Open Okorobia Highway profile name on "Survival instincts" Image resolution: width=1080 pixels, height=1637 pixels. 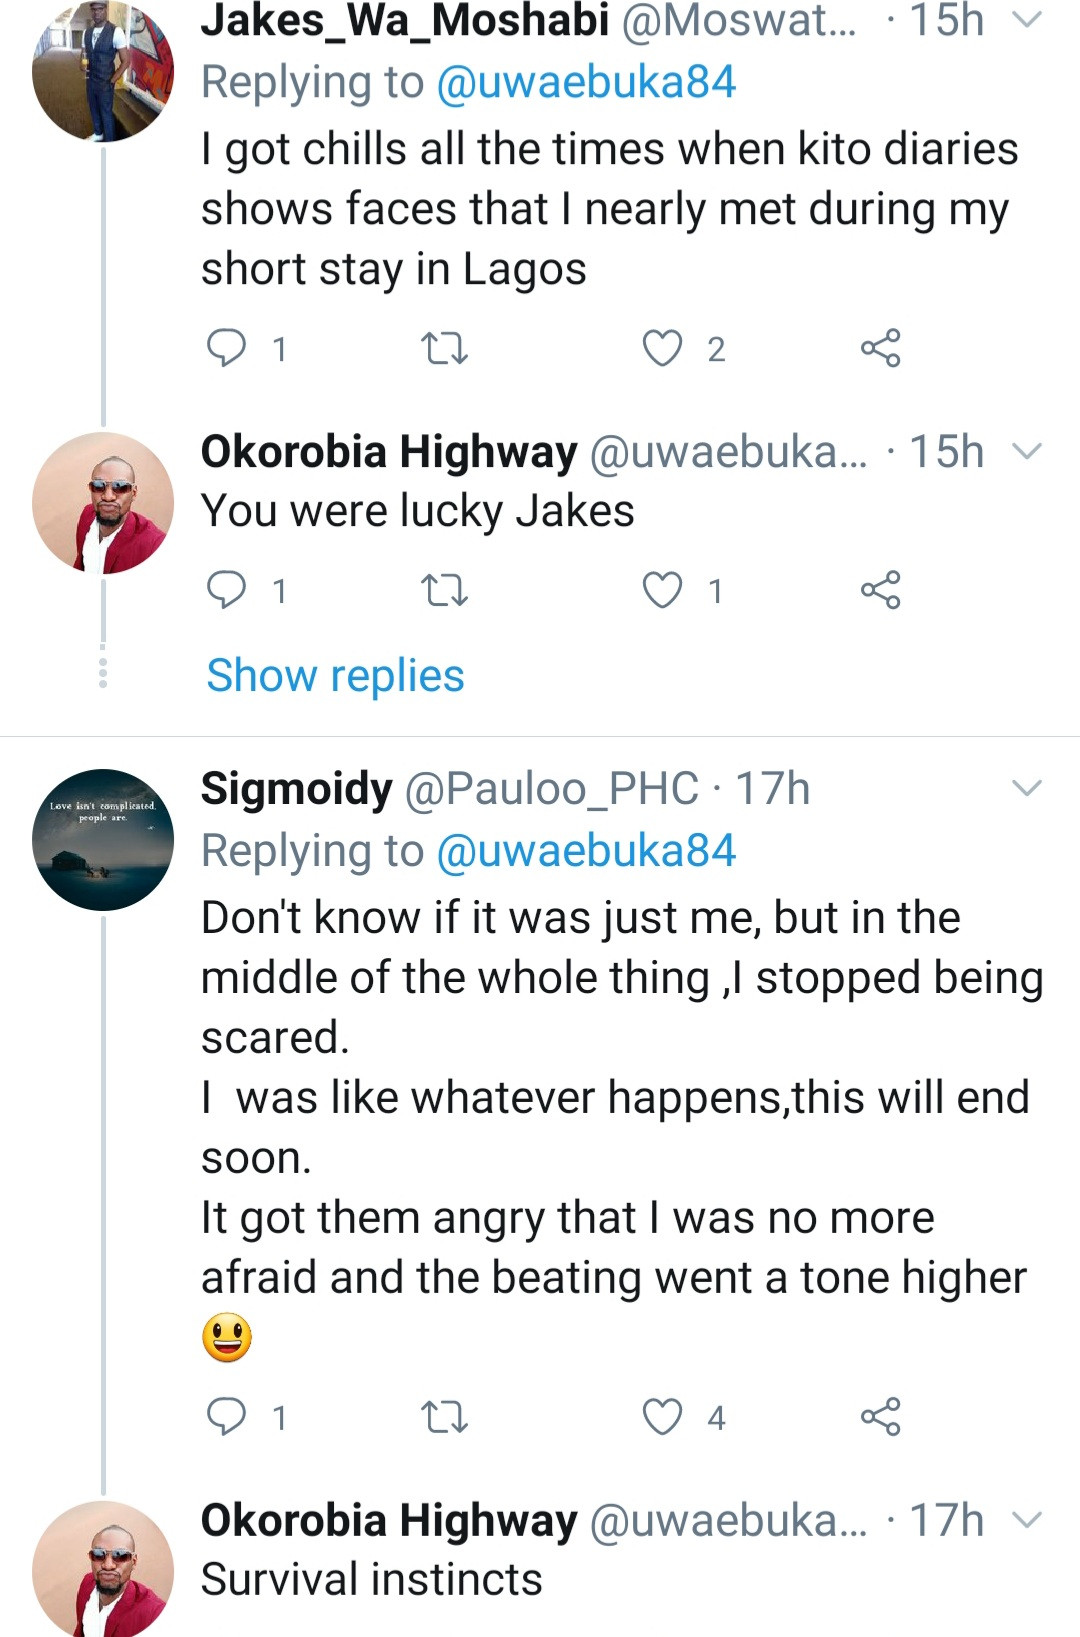(x=389, y=1520)
